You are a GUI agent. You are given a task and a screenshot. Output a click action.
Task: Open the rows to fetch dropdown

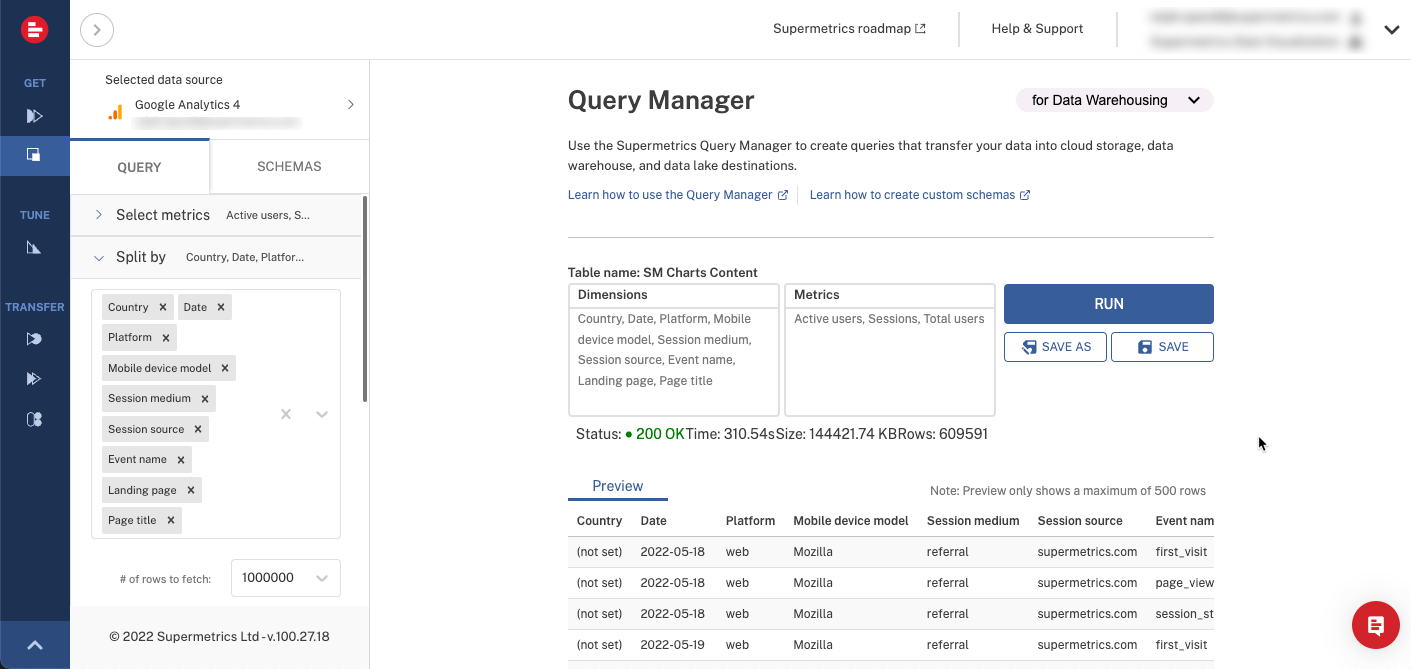tap(286, 578)
